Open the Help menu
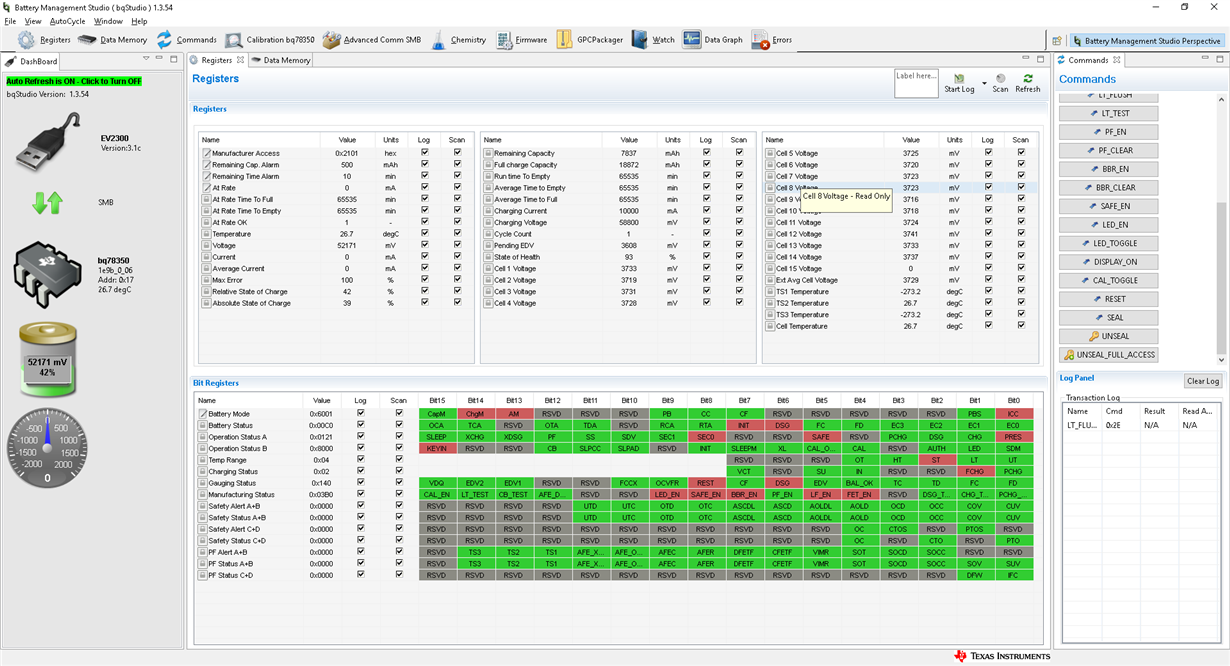This screenshot has width=1230, height=666. pos(139,21)
